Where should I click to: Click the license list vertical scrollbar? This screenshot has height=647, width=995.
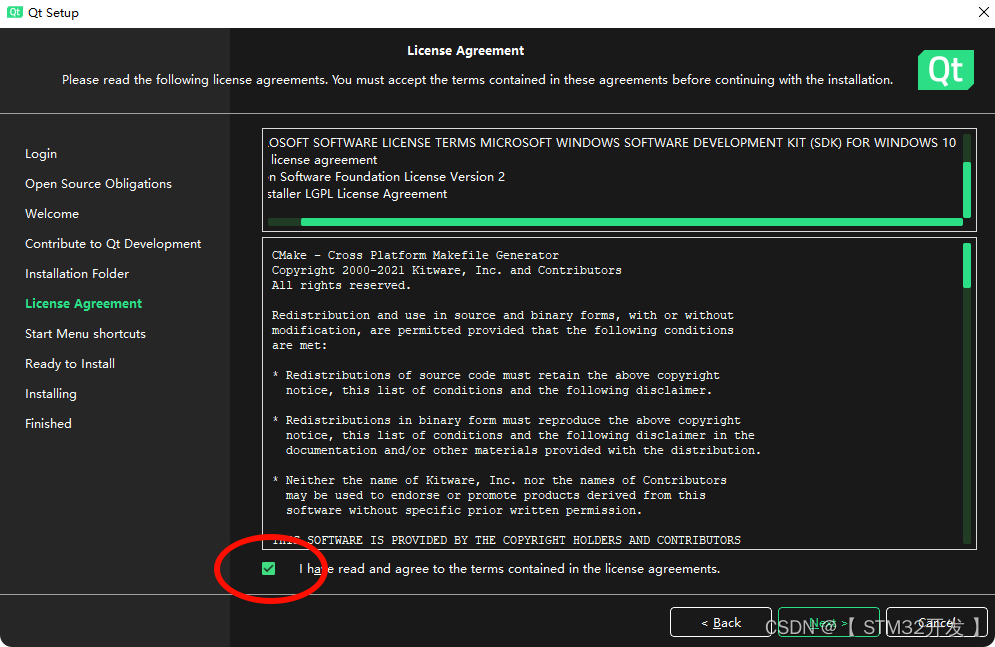(967, 190)
